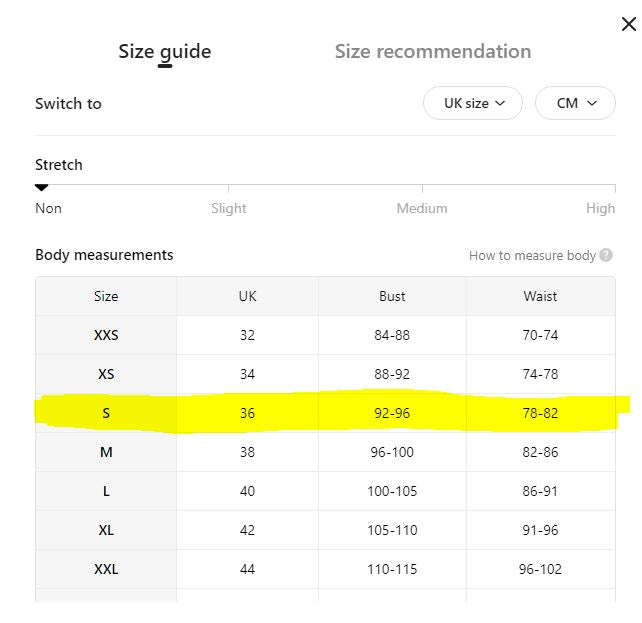Click the chevron in the UK size selector
Image resolution: width=642 pixels, height=623 pixels.
(x=500, y=103)
